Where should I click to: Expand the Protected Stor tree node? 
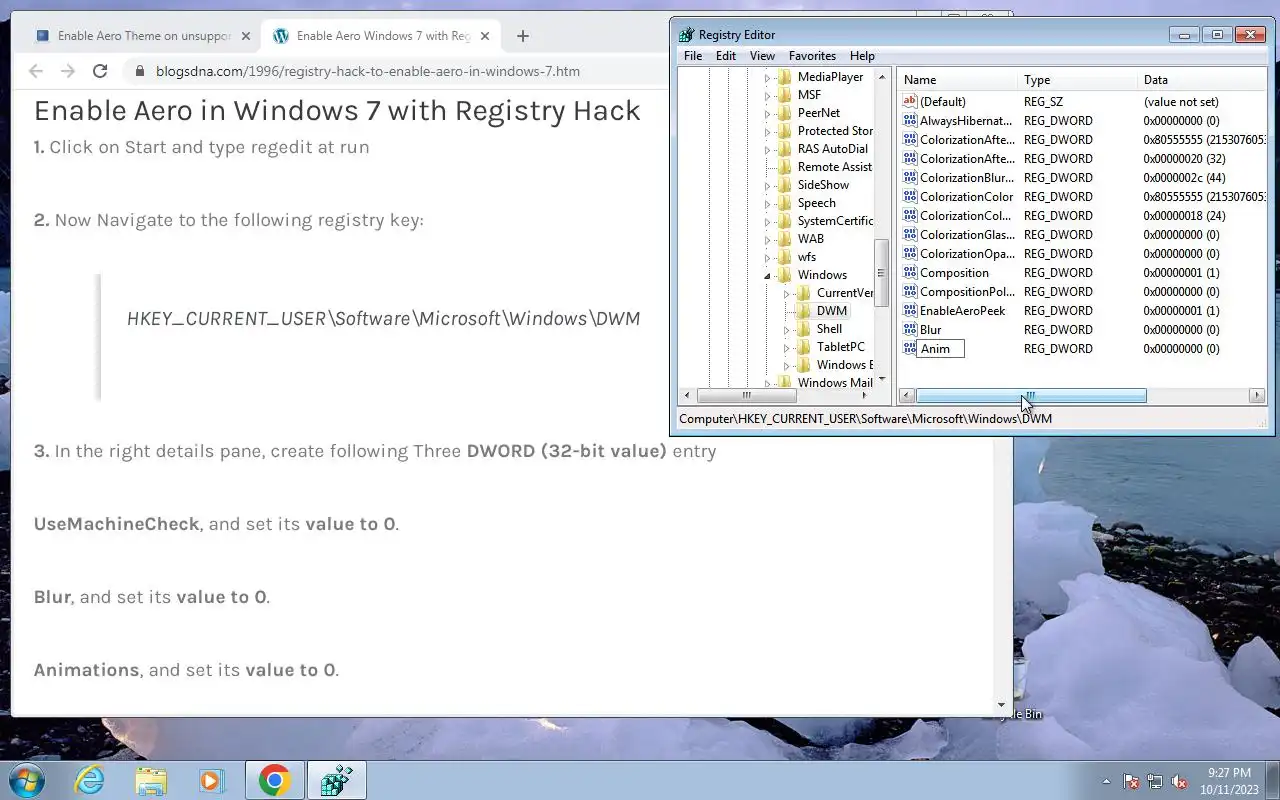pyautogui.click(x=767, y=132)
